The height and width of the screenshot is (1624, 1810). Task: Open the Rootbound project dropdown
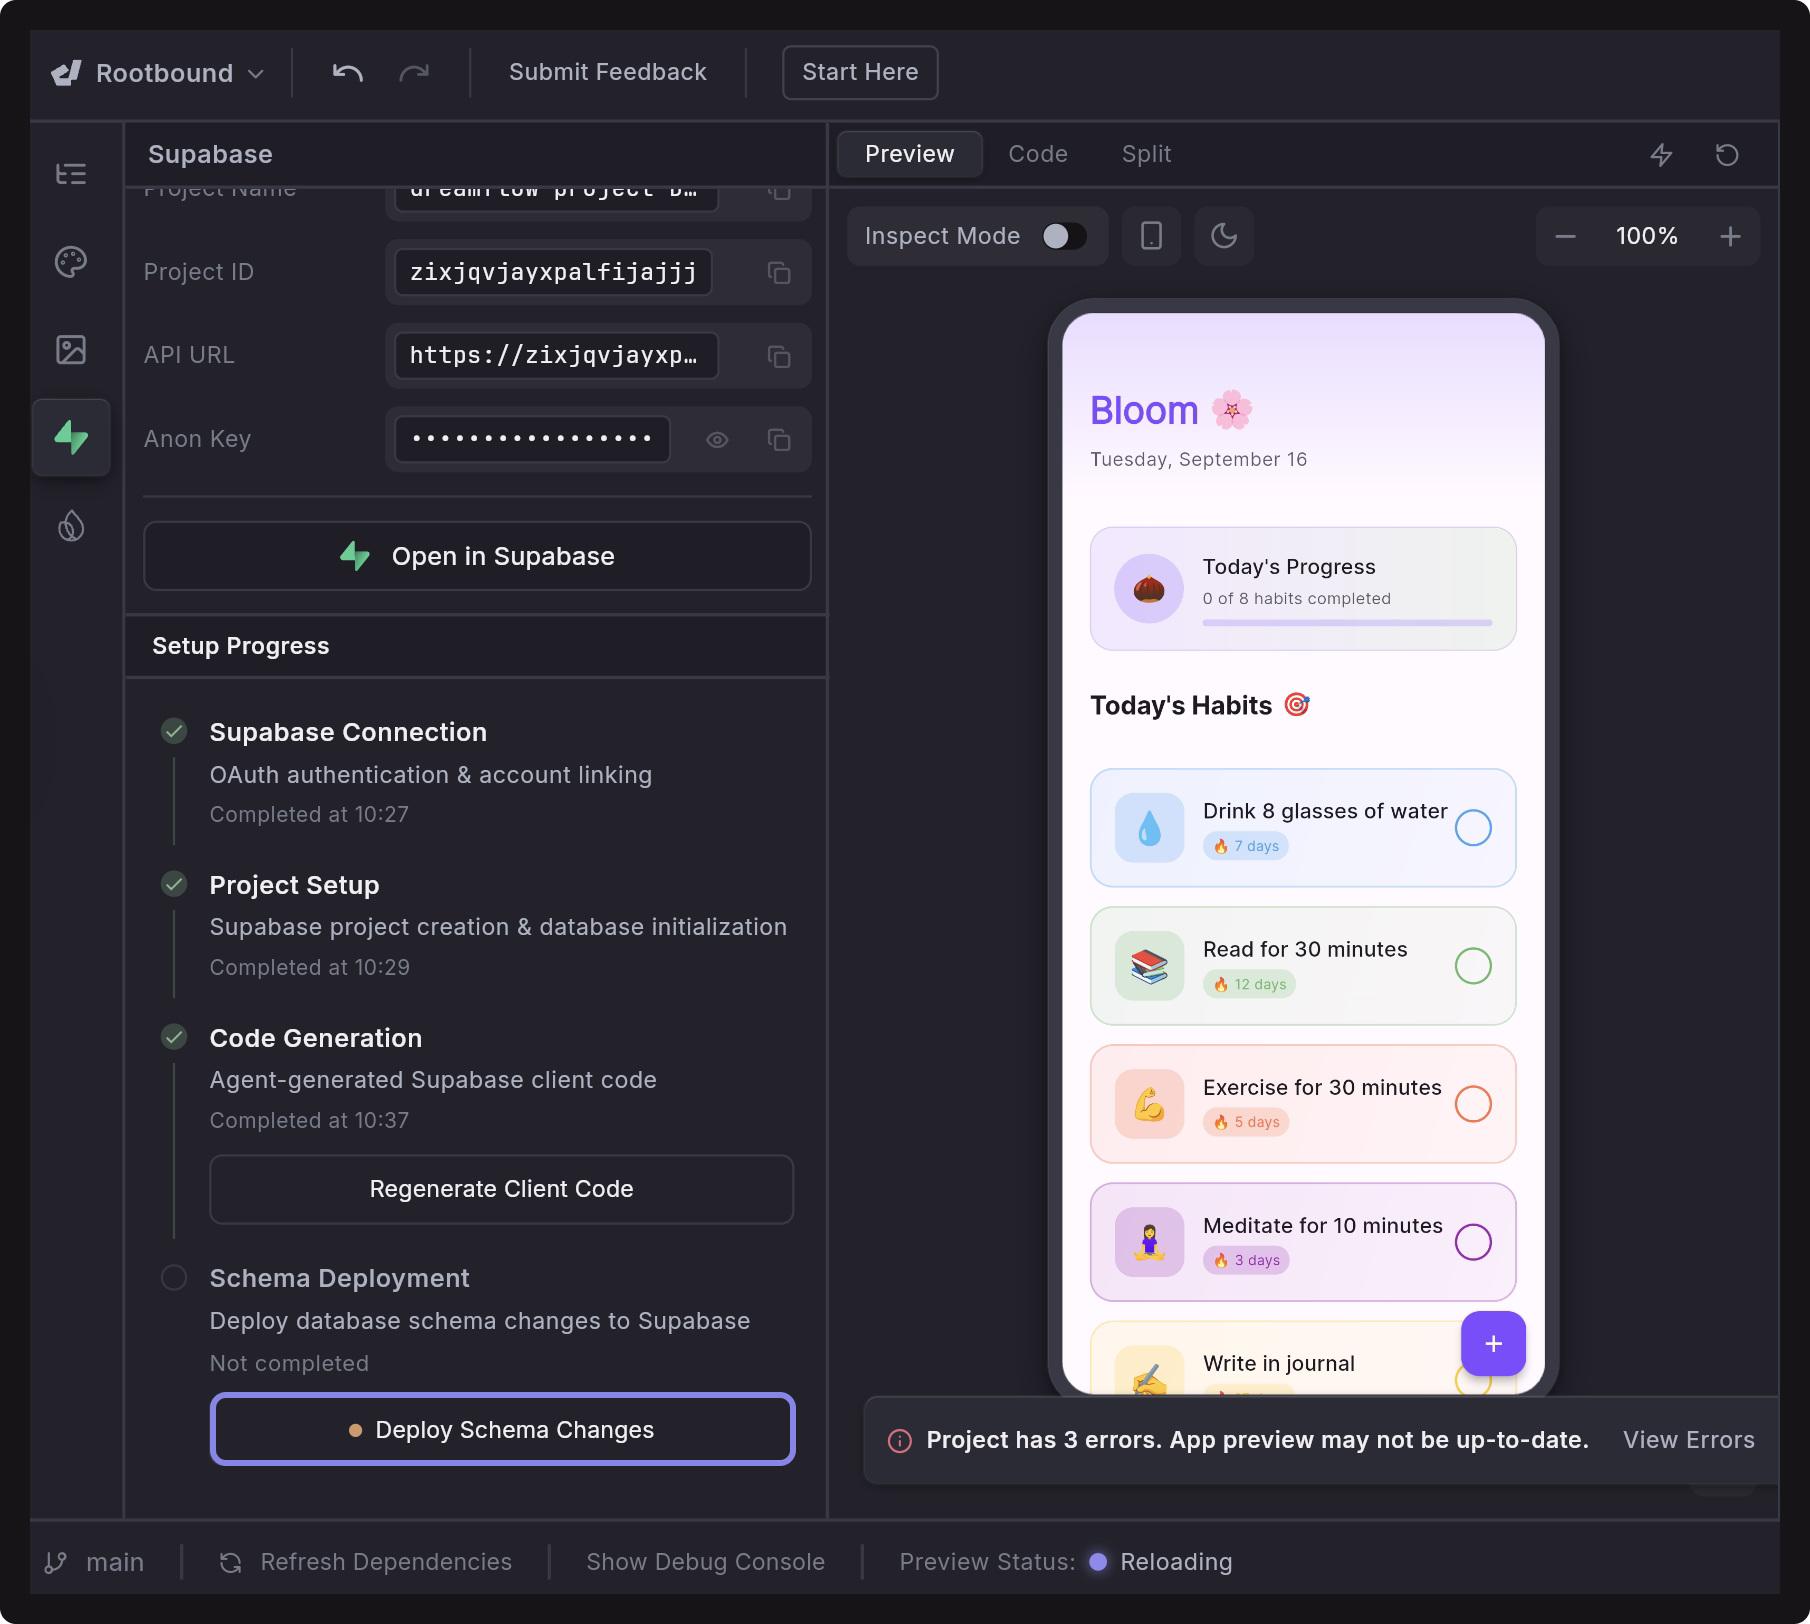pos(158,73)
